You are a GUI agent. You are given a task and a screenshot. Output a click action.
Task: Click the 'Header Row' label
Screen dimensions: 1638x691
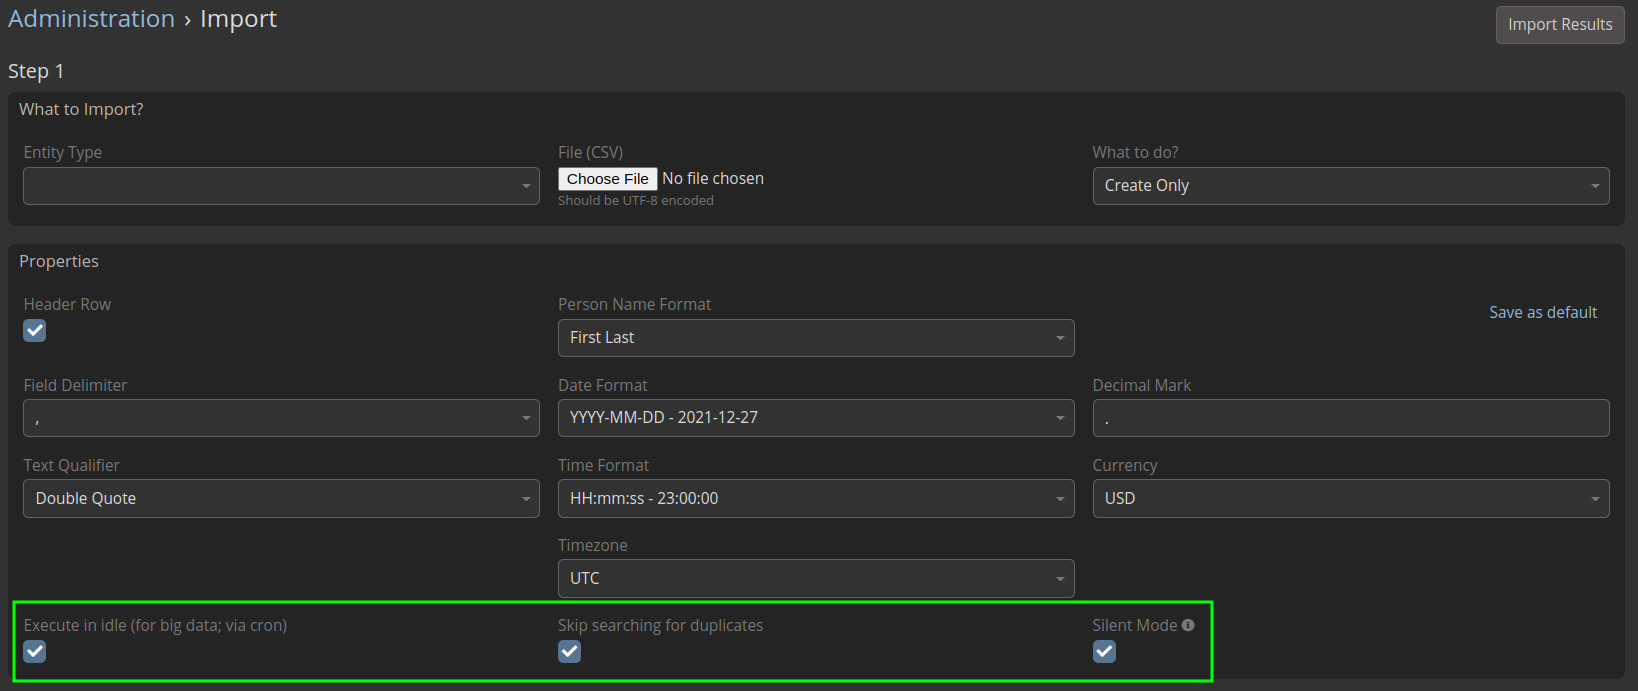point(67,304)
